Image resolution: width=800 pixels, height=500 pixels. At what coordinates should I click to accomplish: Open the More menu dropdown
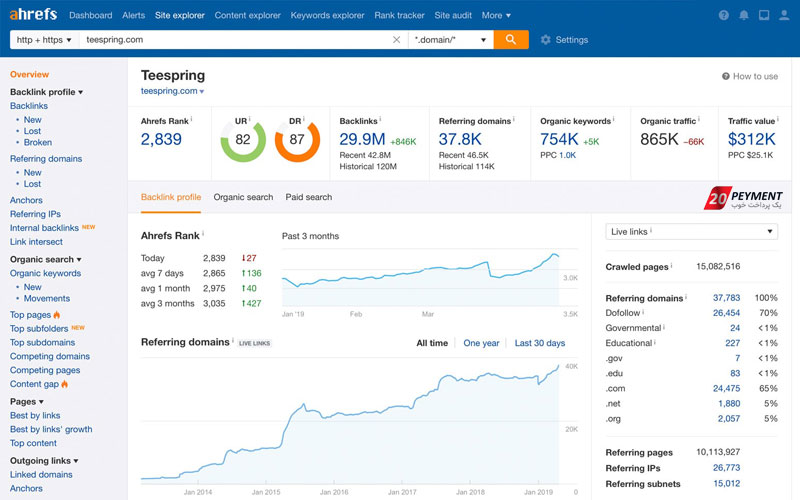pos(496,15)
